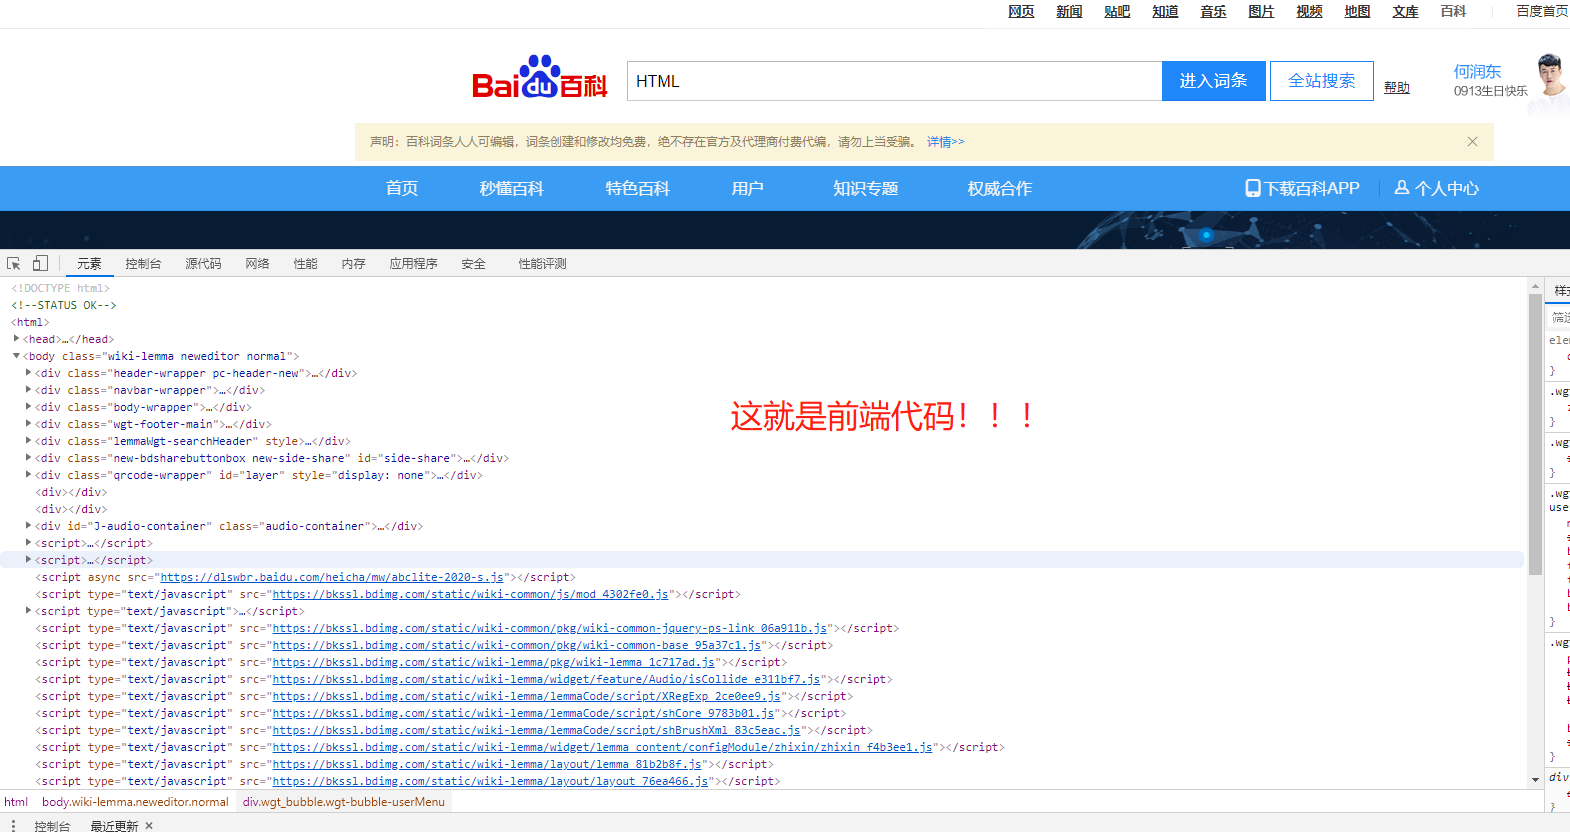
Task: Expand the navbar-wrapper div node
Action: tap(28, 390)
